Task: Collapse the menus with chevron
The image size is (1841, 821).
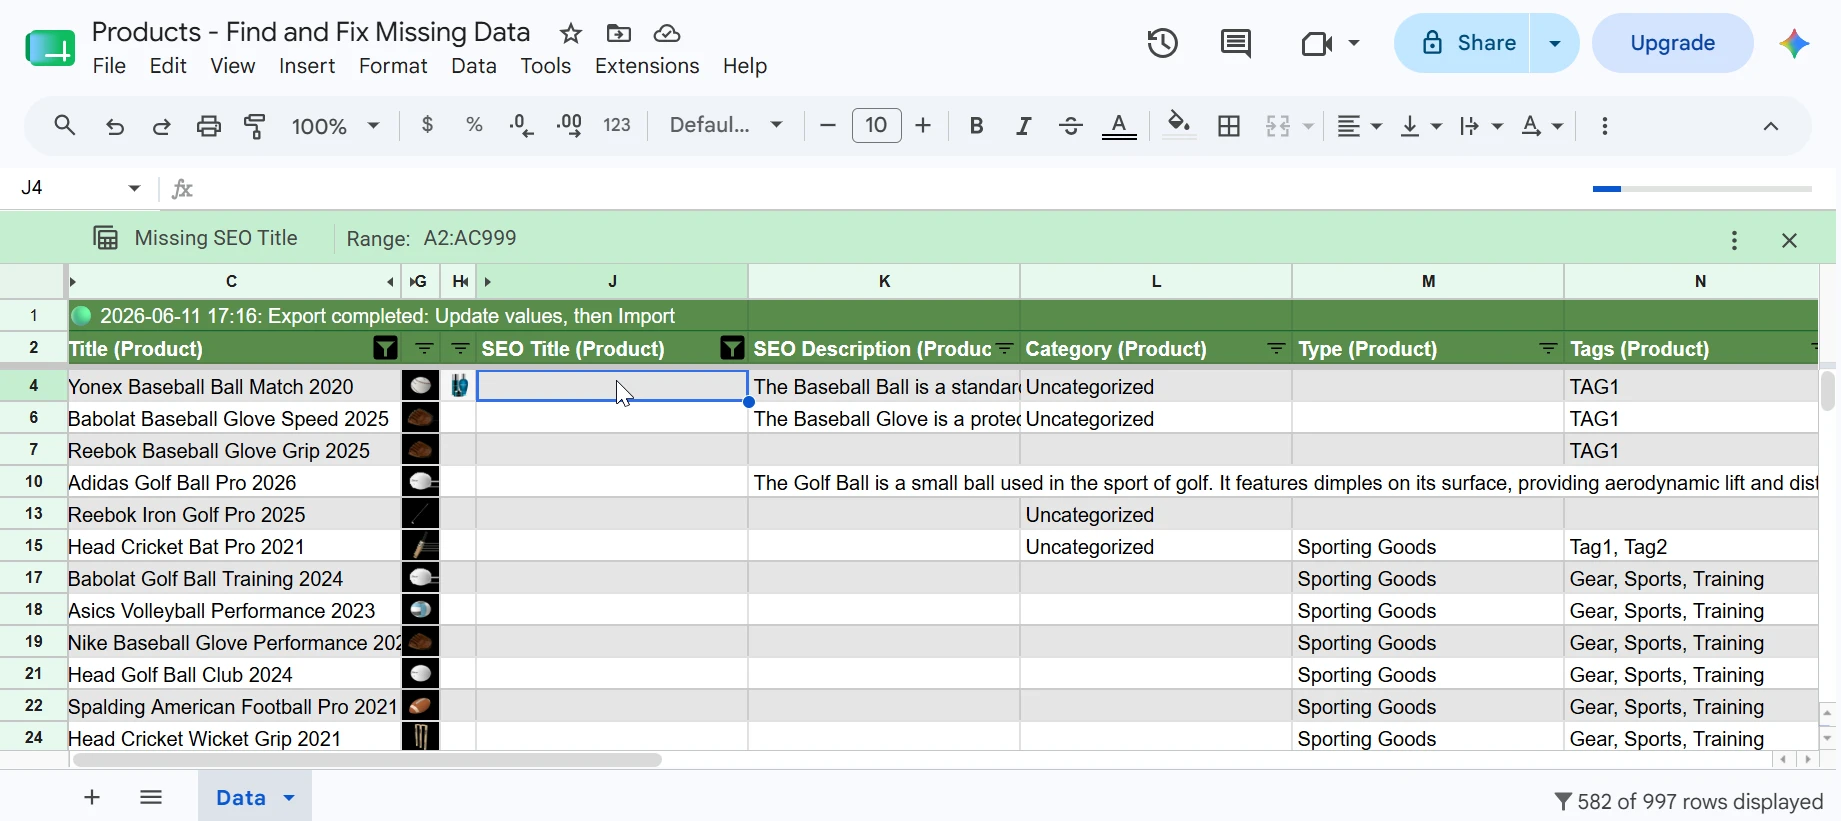Action: [x=1771, y=126]
